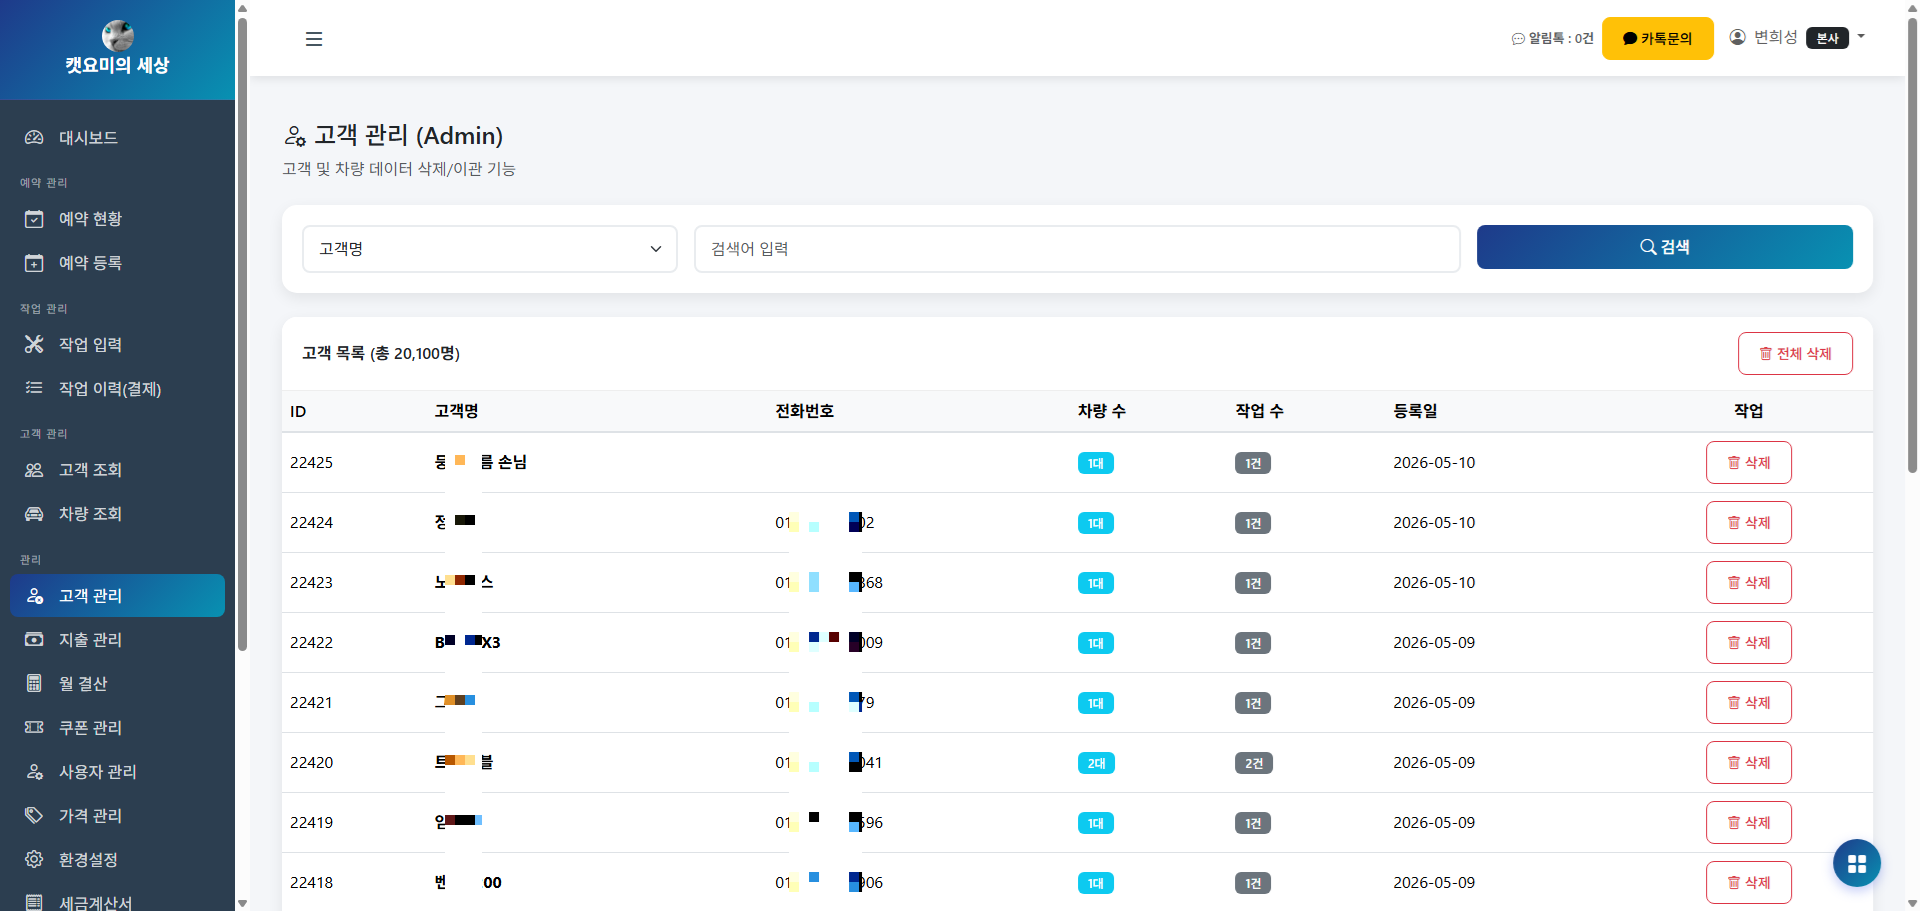Delete customer row 22422
The width and height of the screenshot is (1920, 911).
[x=1748, y=643]
